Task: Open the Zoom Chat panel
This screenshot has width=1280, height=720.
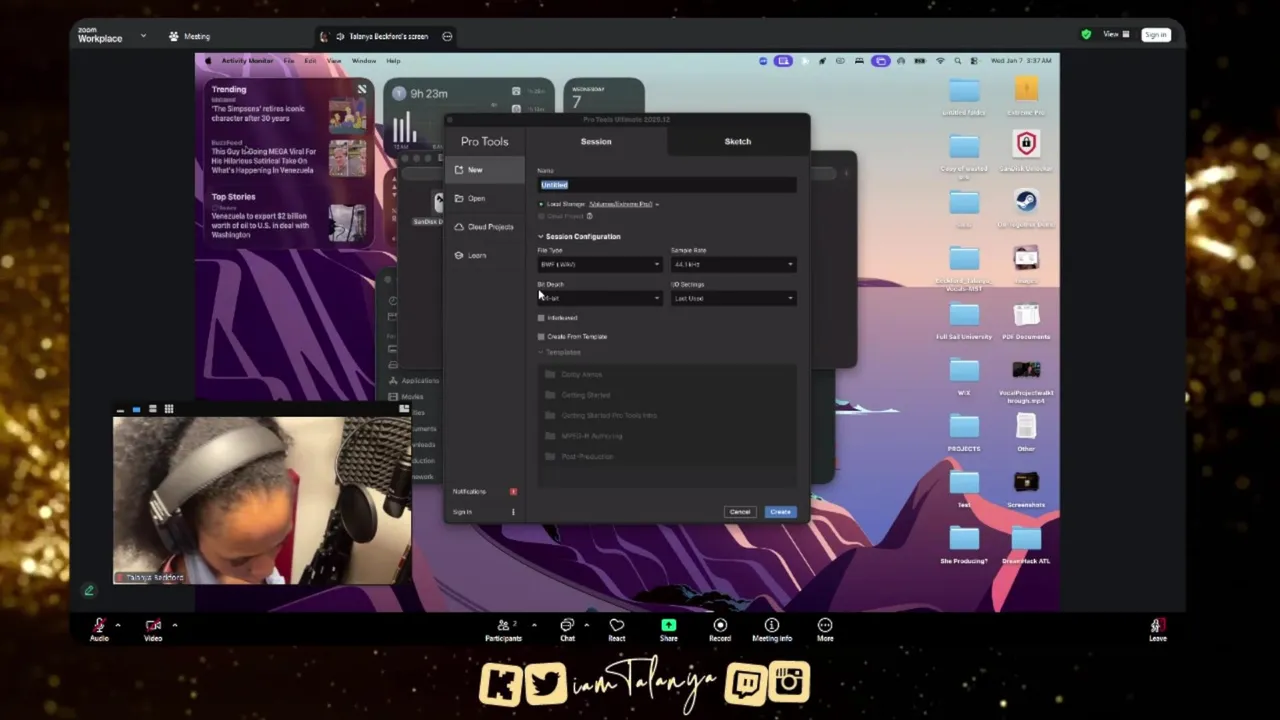Action: (567, 629)
